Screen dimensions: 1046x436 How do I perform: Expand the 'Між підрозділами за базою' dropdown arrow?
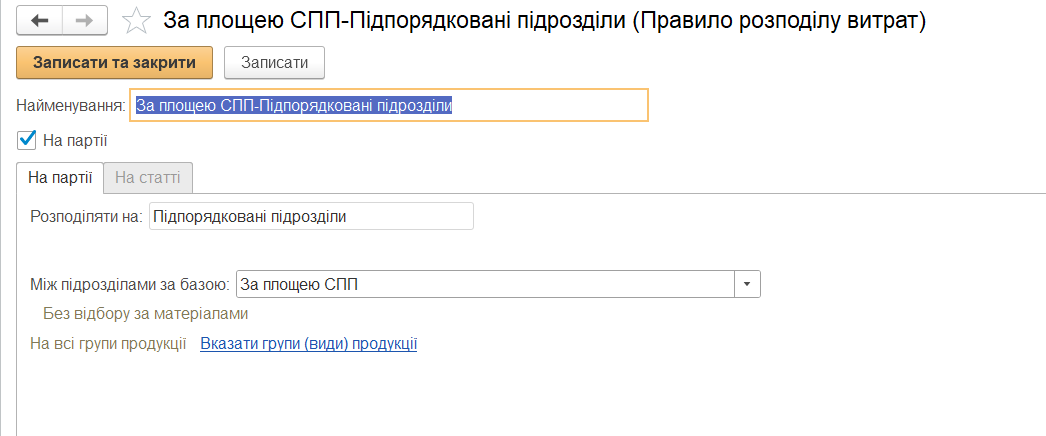click(748, 284)
